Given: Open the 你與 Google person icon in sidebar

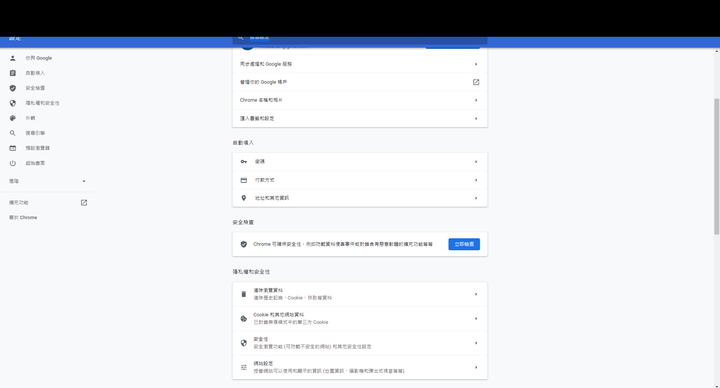Looking at the screenshot, I should click(13, 58).
